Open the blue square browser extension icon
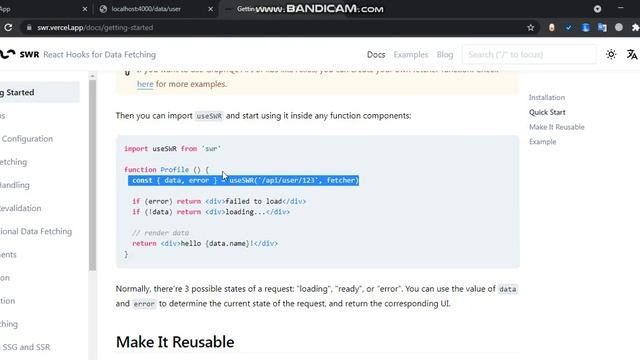640x360 pixels. [x=585, y=28]
